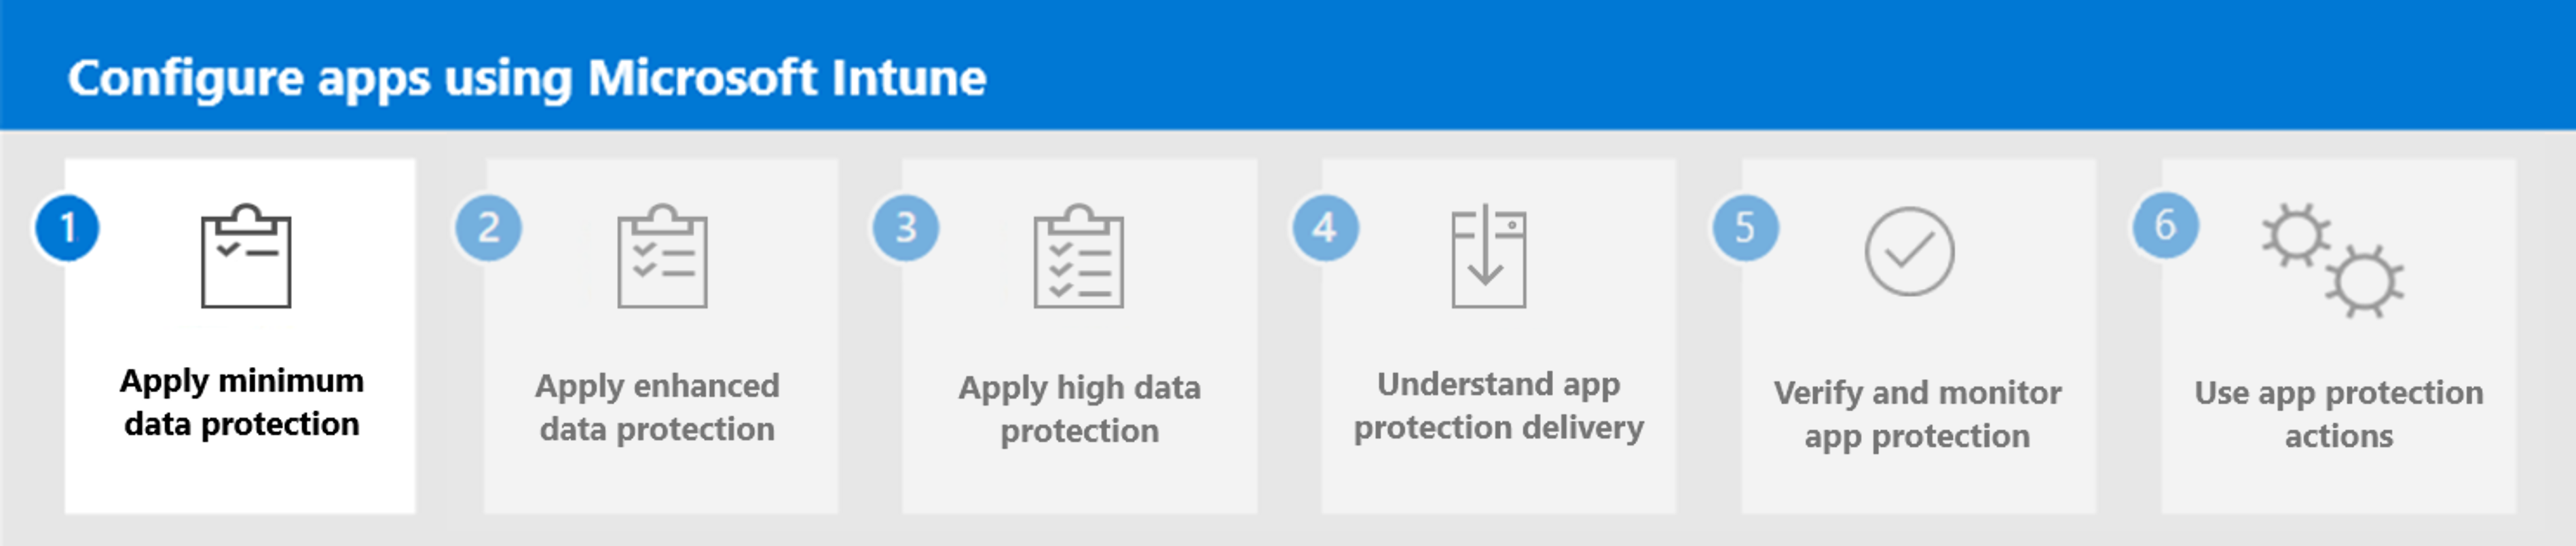The image size is (2576, 546).
Task: Click the step 6 numbered circle badge
Action: [x=2165, y=226]
